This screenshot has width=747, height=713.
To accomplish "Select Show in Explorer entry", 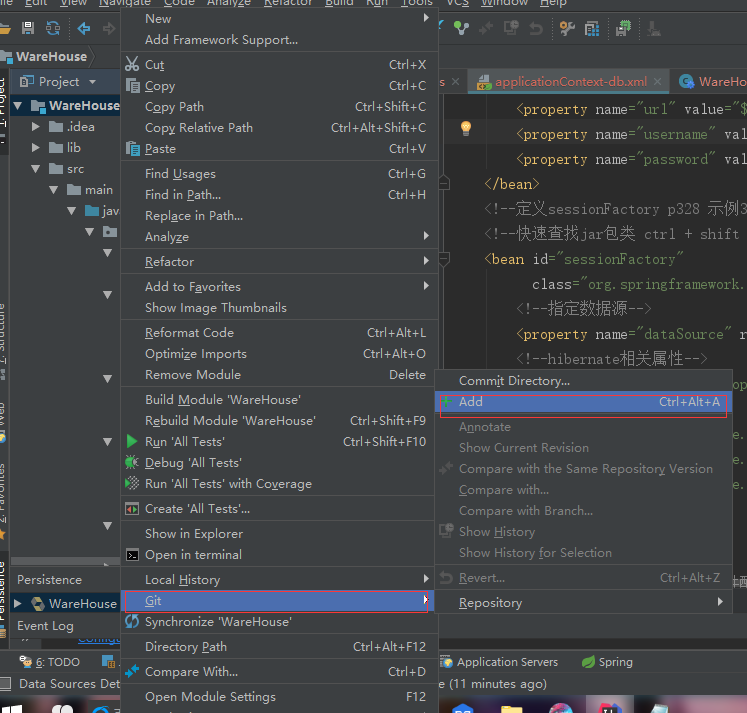I will coord(279,533).
